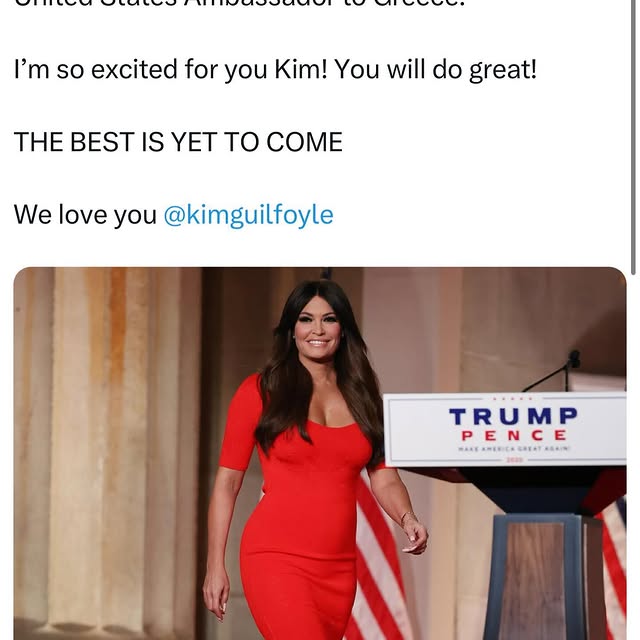Click the 'We love you' text
Viewport: 640px width, 640px height.
click(x=85, y=215)
